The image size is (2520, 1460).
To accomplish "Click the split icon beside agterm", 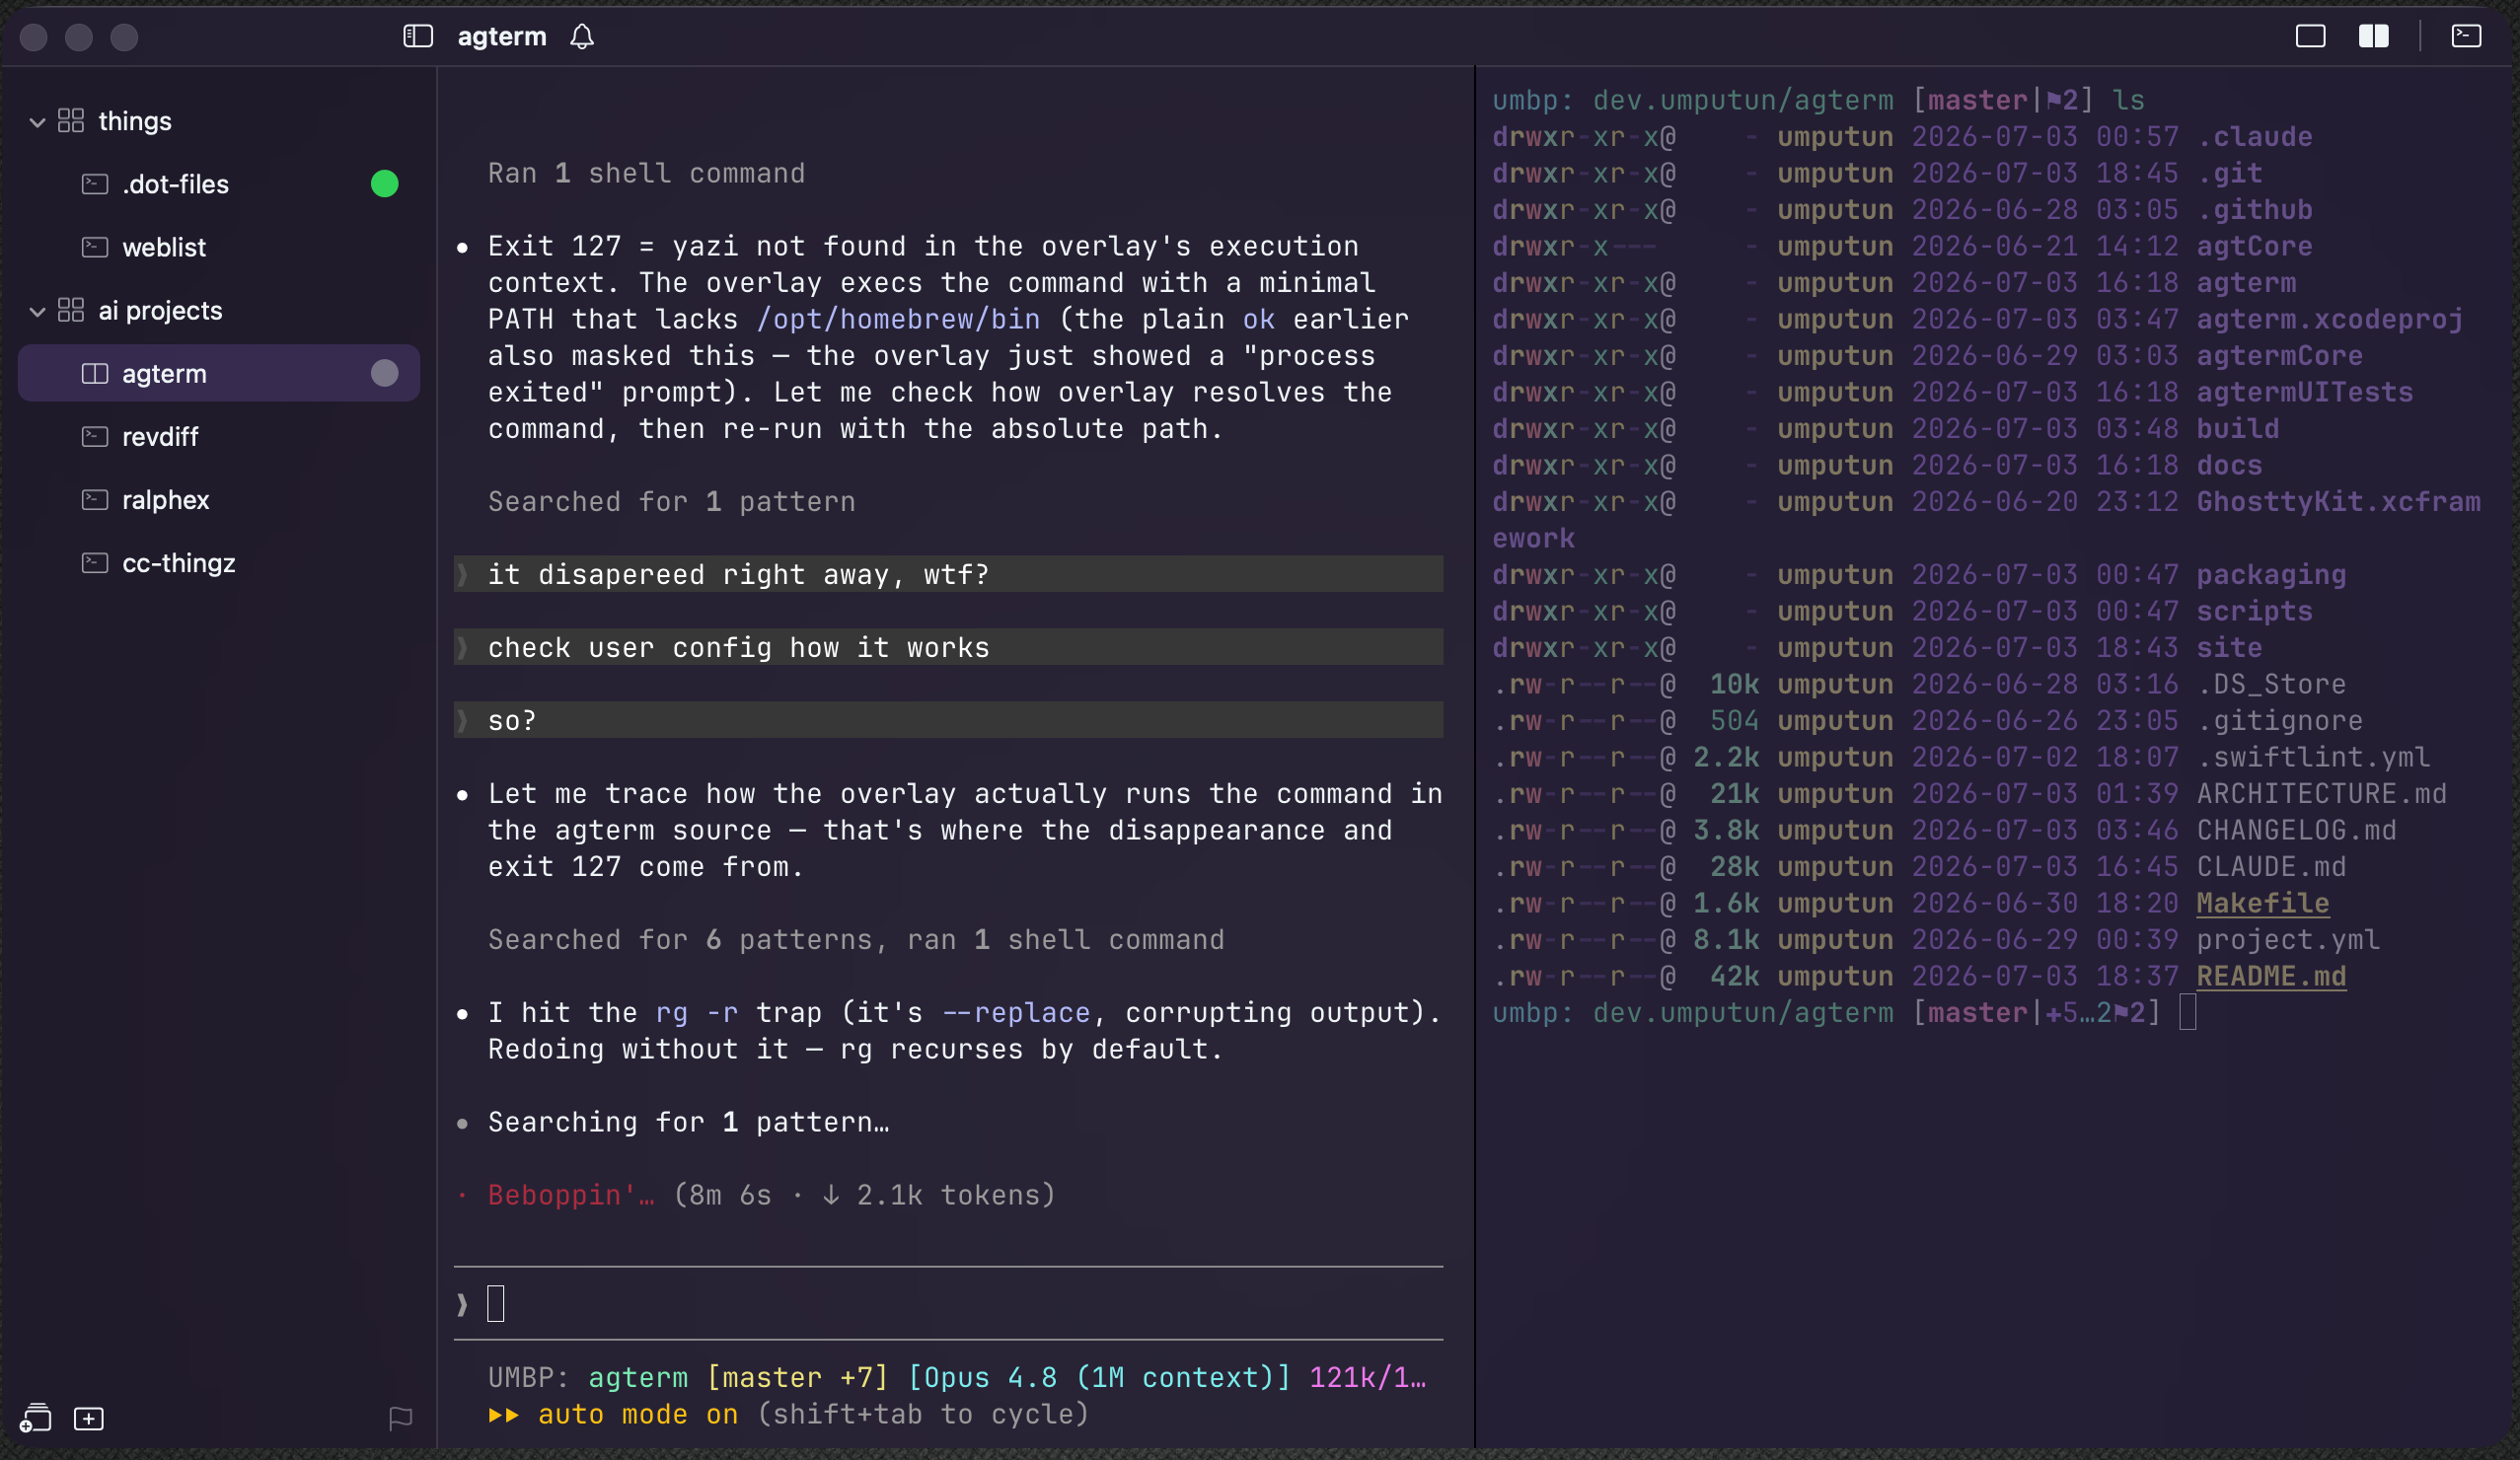I will 95,373.
